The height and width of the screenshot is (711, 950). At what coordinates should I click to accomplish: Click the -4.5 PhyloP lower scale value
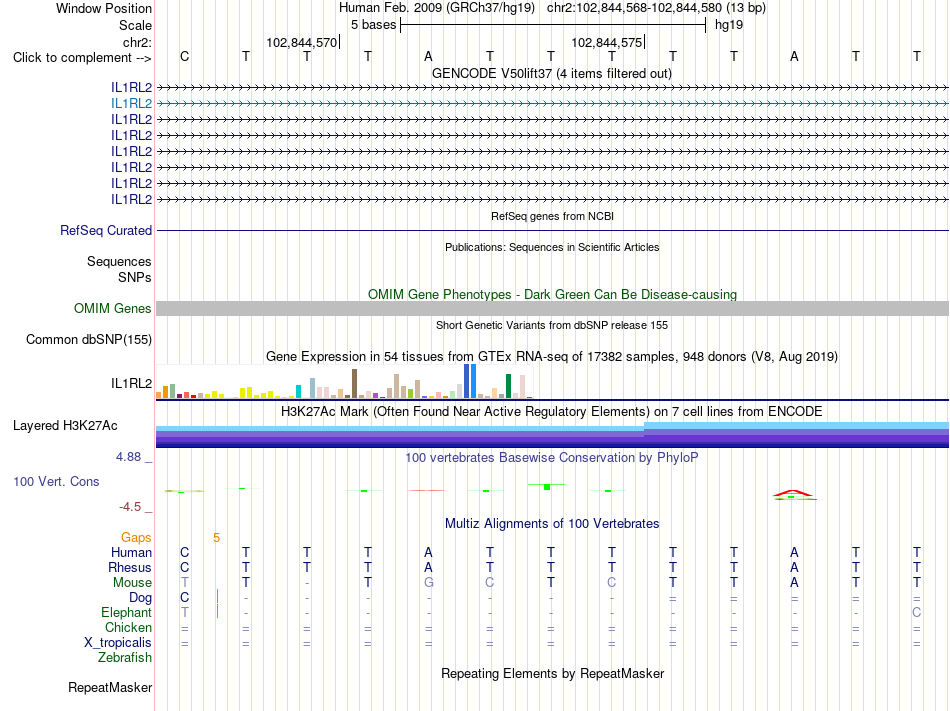pos(130,506)
